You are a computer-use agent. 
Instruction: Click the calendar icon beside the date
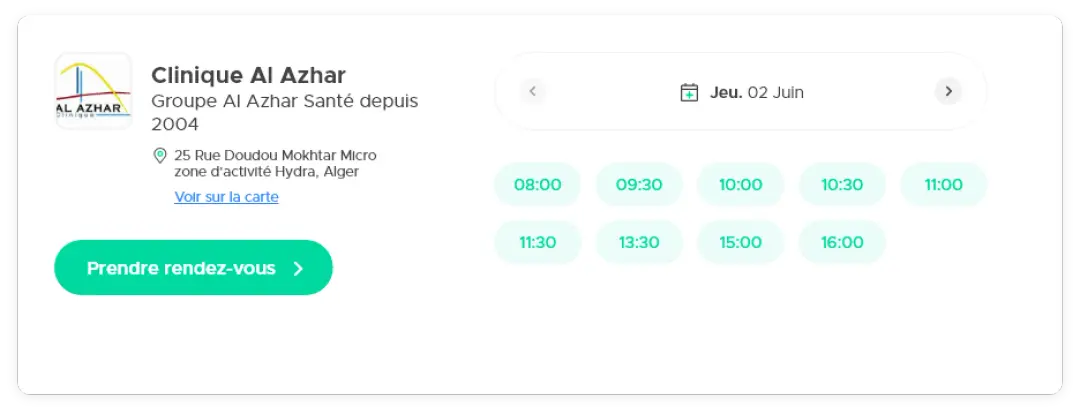[689, 93]
